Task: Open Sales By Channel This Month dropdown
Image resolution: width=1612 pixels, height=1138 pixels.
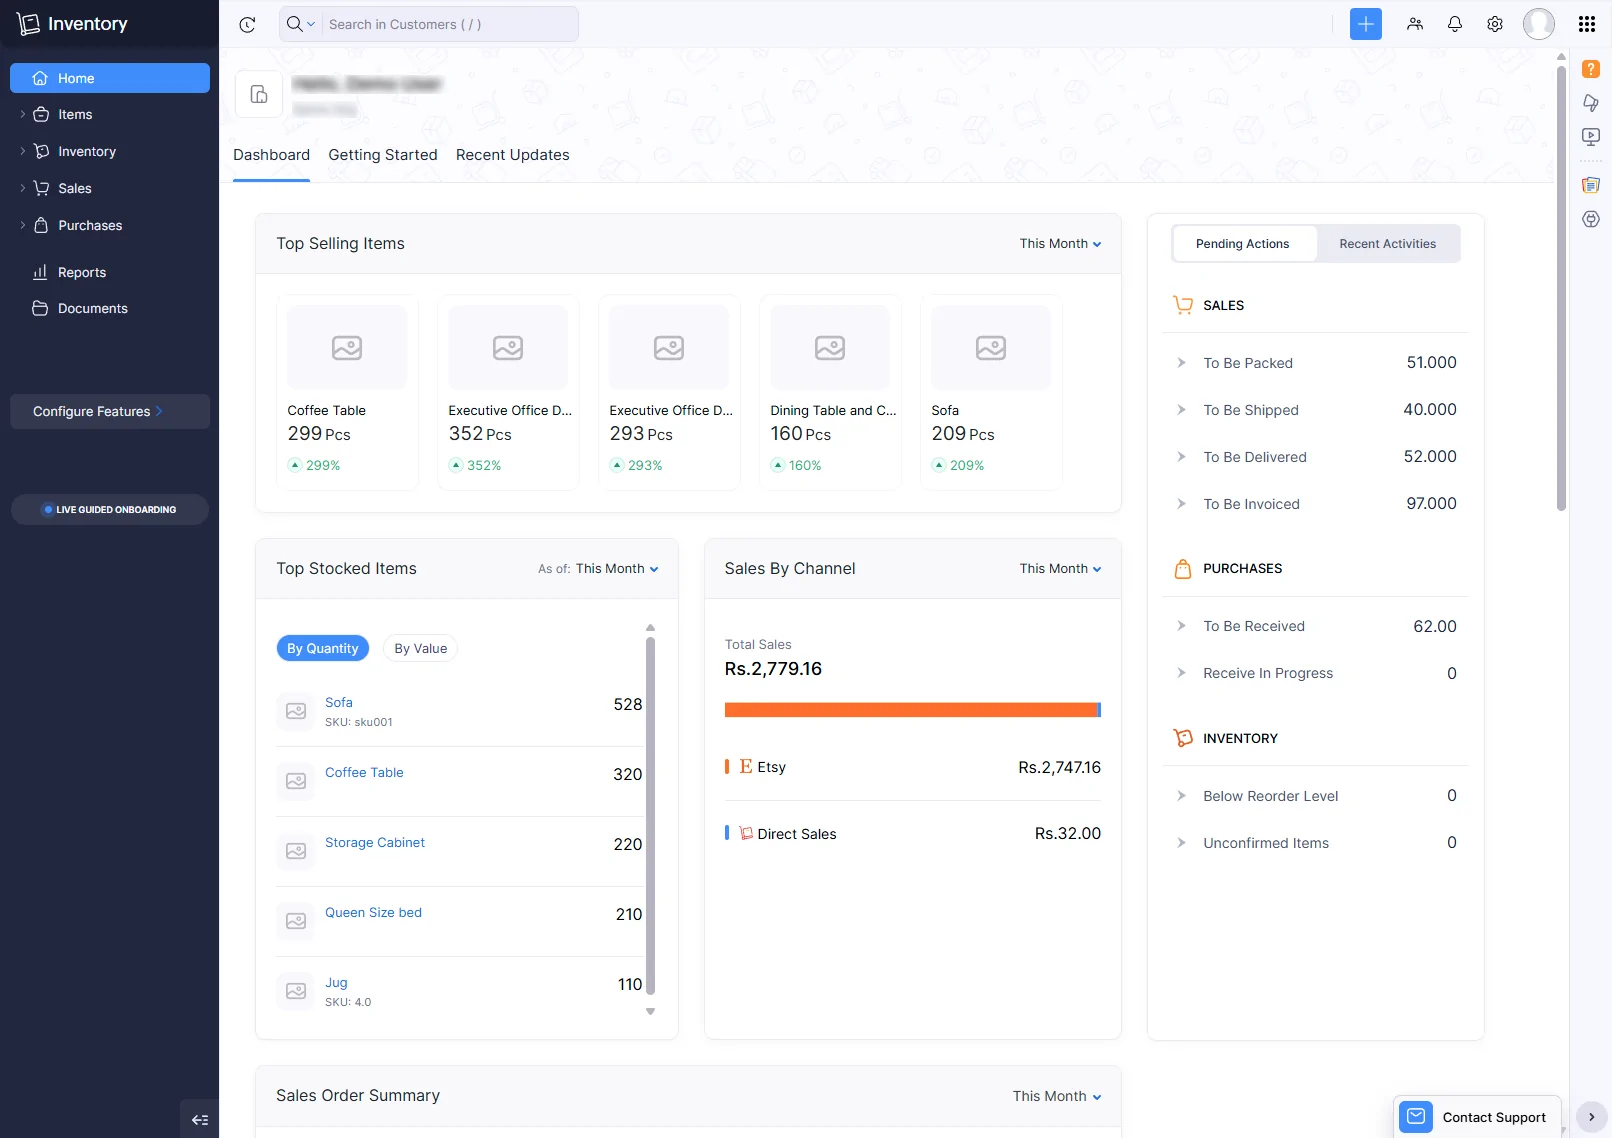Action: 1060,569
